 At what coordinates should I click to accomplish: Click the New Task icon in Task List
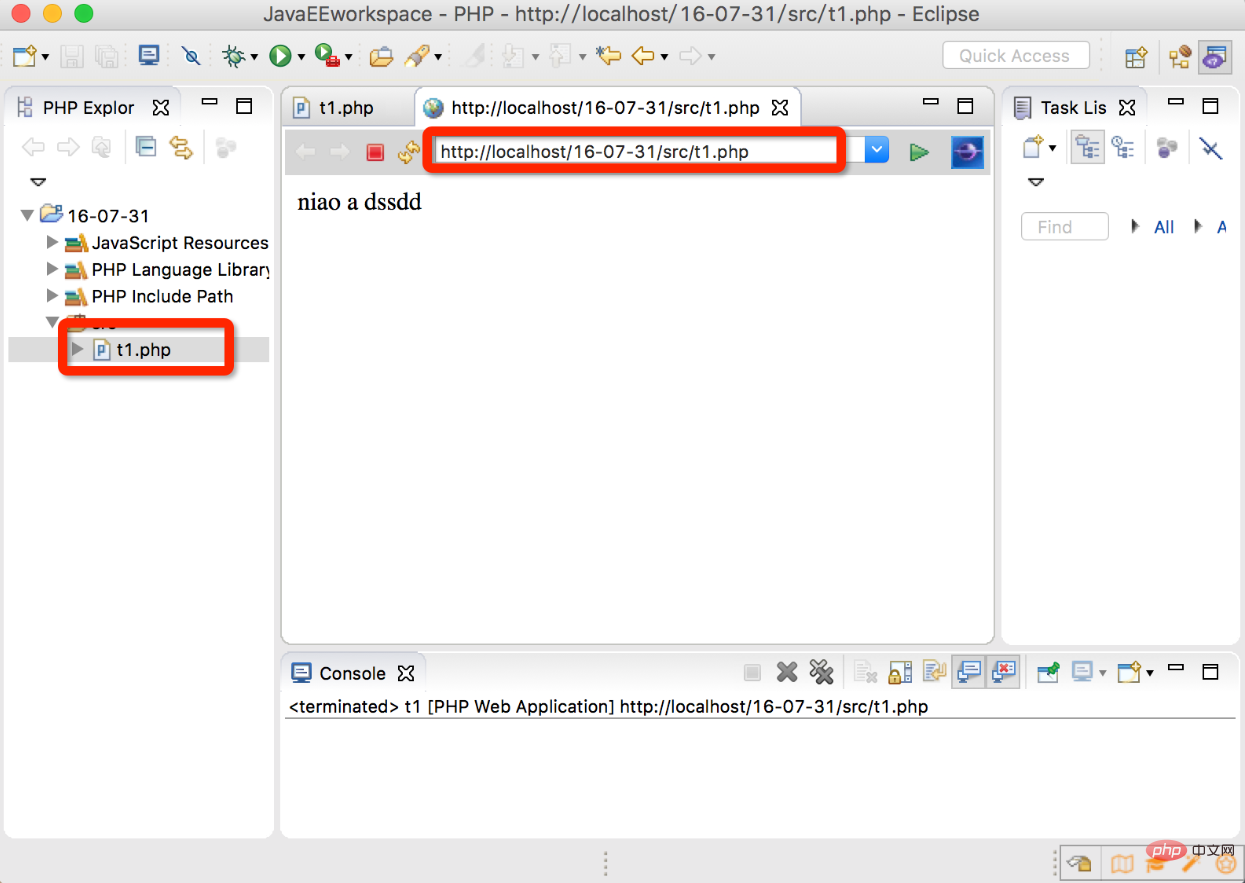coord(1033,148)
